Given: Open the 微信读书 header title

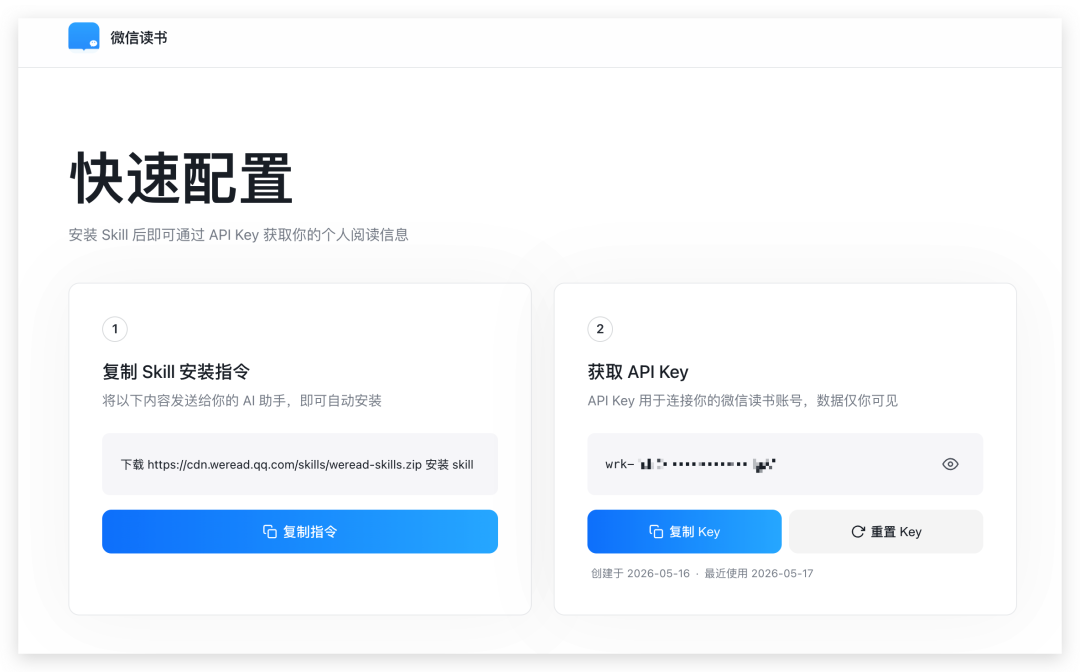Looking at the screenshot, I should click(x=138, y=38).
